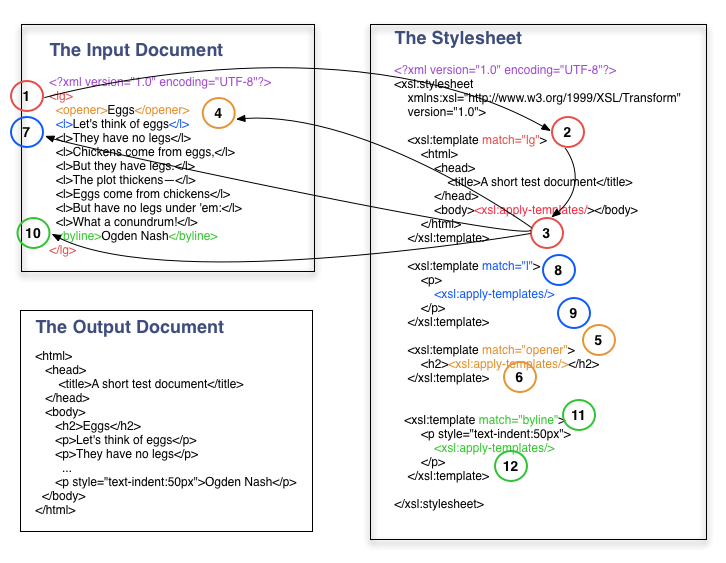Viewport: 726px width, 563px height.
Task: Click the ellipsis '...' line in the Output Document
Action: click(x=67, y=469)
